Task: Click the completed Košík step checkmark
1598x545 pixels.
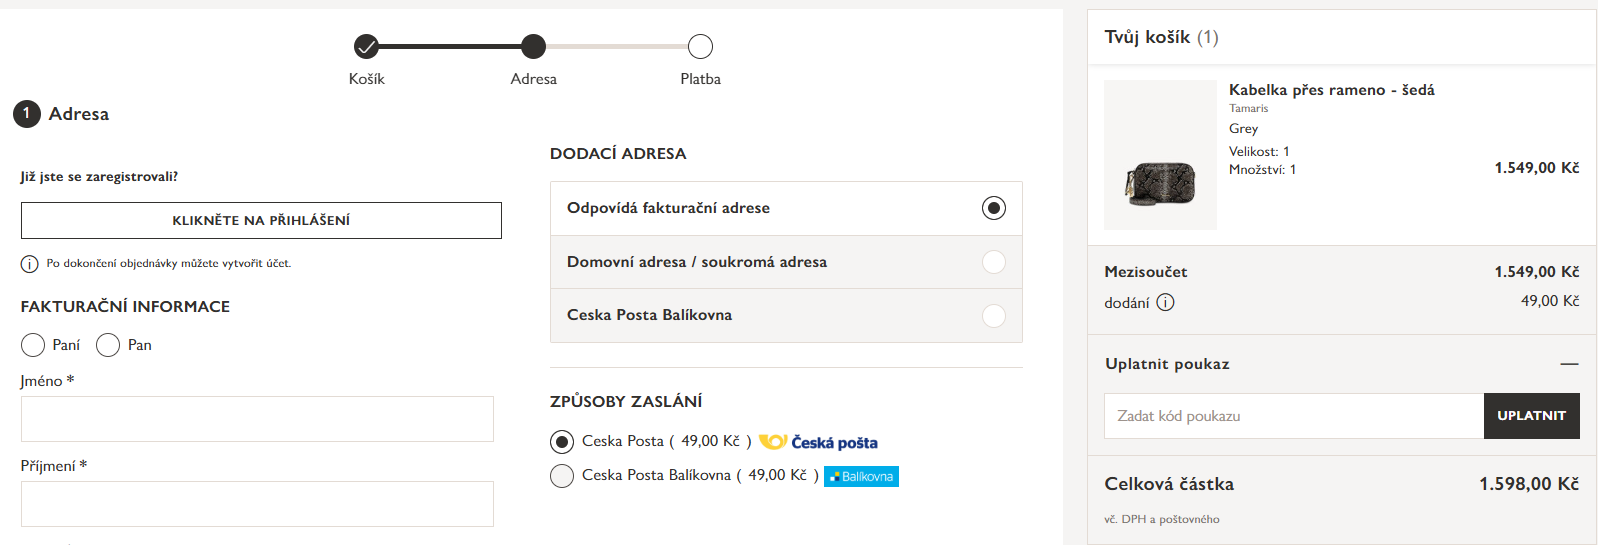Action: coord(367,46)
